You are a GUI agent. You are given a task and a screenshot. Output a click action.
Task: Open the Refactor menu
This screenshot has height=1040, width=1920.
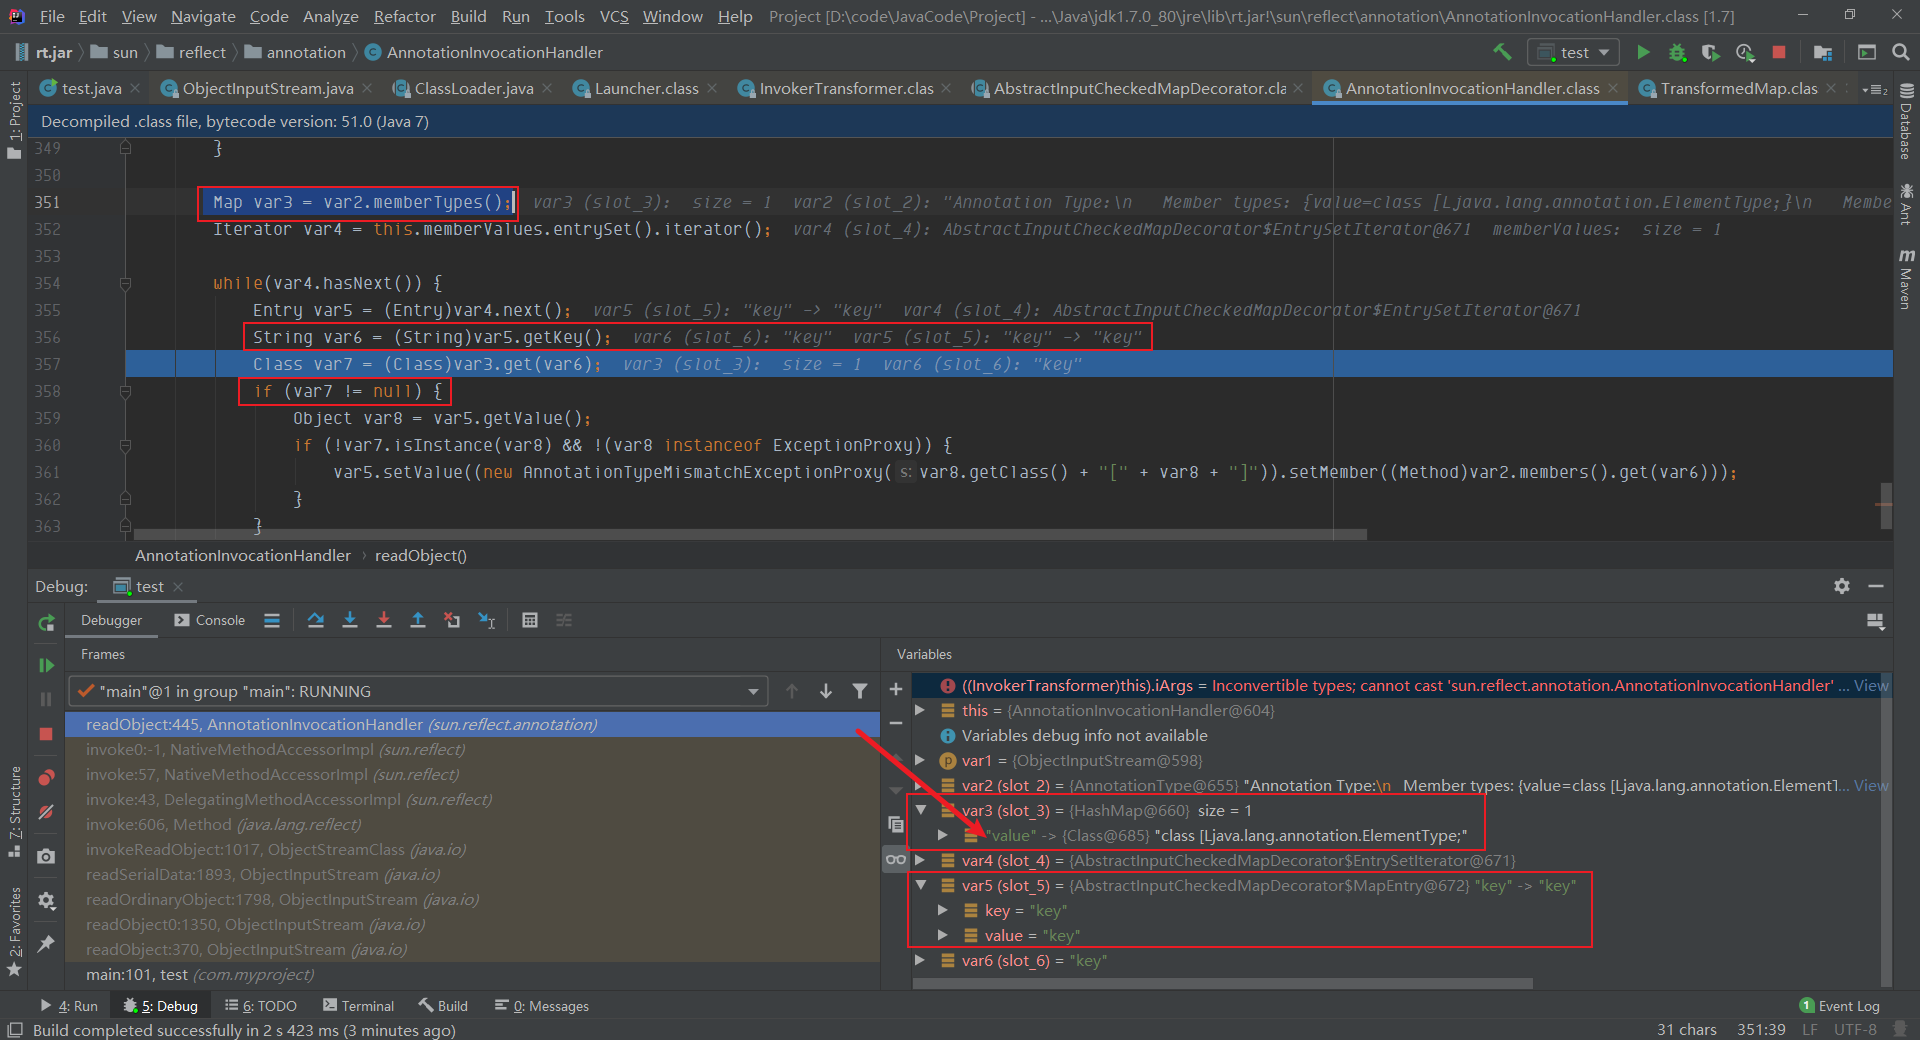coord(404,16)
